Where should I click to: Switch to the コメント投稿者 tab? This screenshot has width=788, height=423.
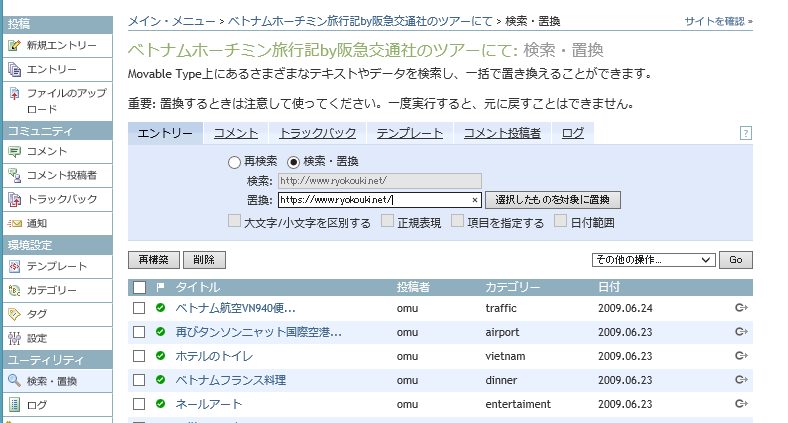point(502,133)
